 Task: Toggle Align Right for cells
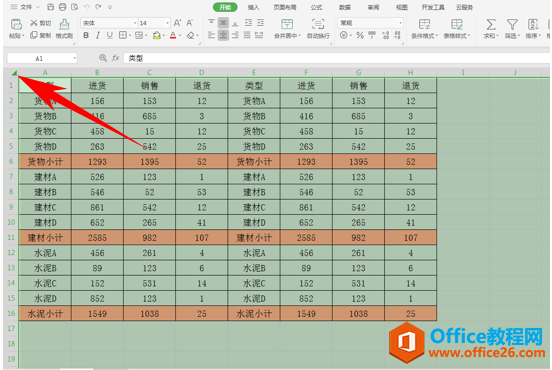point(235,35)
